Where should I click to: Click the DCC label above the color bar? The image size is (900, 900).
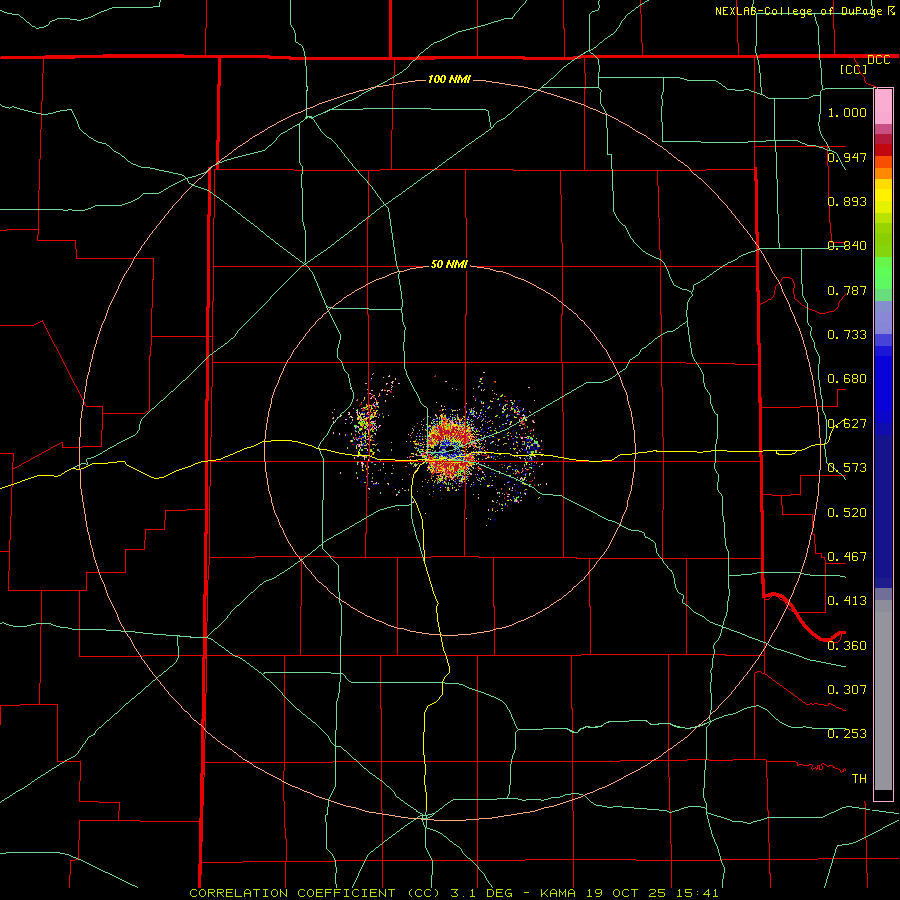[878, 60]
